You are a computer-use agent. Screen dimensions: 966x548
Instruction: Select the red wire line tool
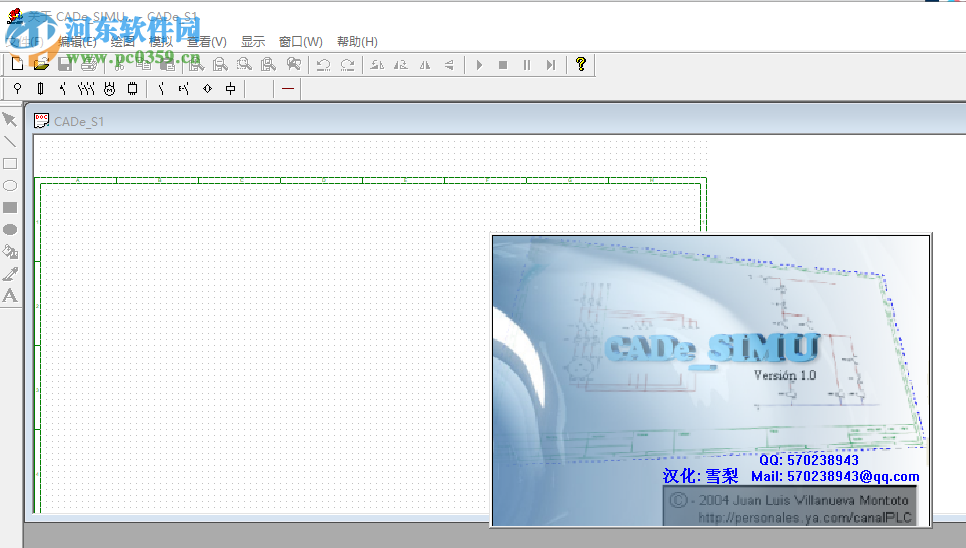click(x=288, y=89)
